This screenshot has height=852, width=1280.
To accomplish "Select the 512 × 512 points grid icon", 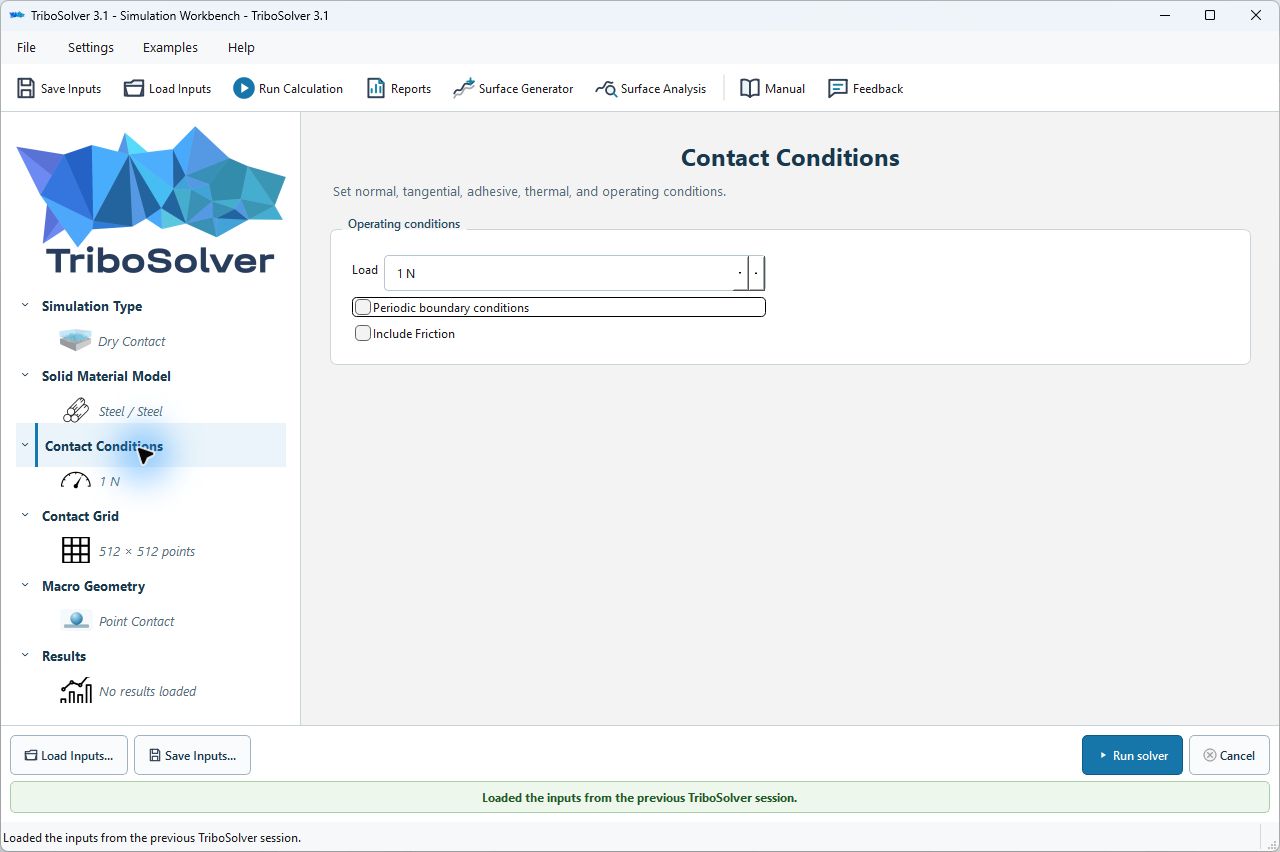I will (x=75, y=551).
